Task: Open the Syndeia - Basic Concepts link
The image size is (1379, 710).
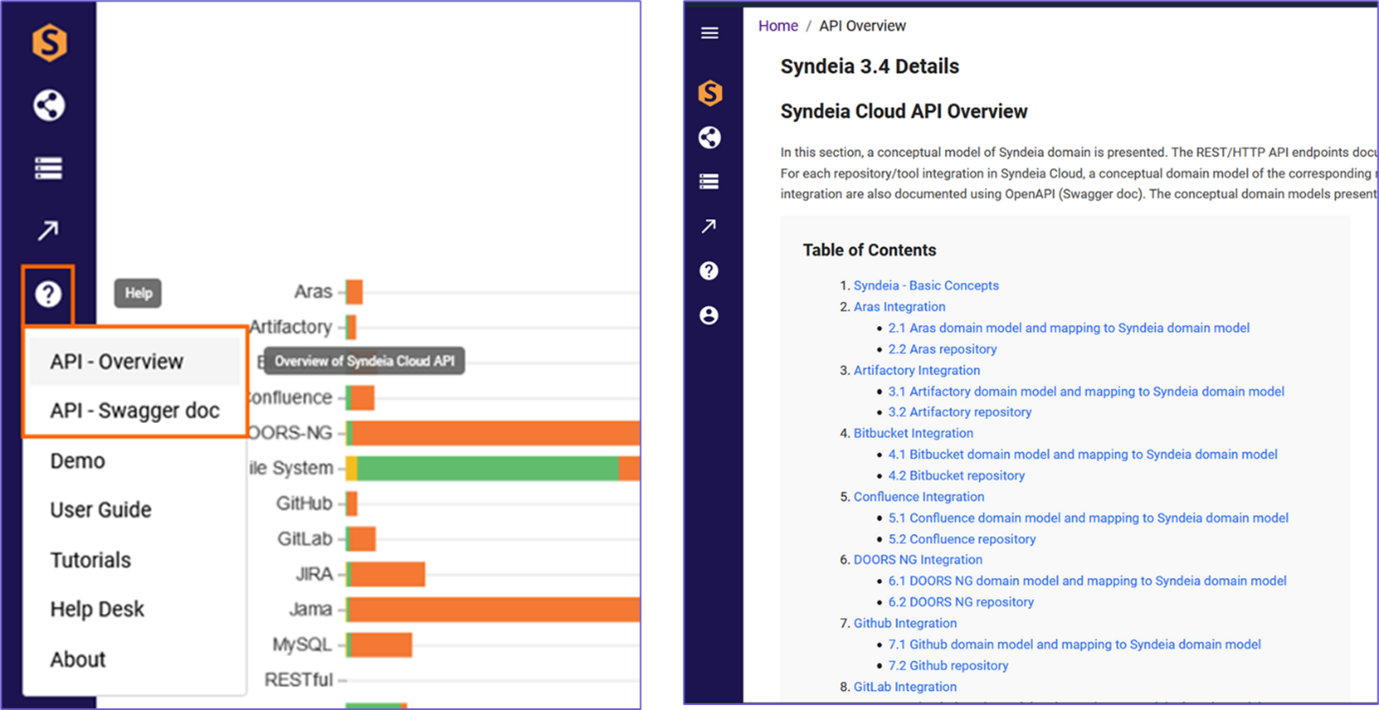Action: [926, 286]
